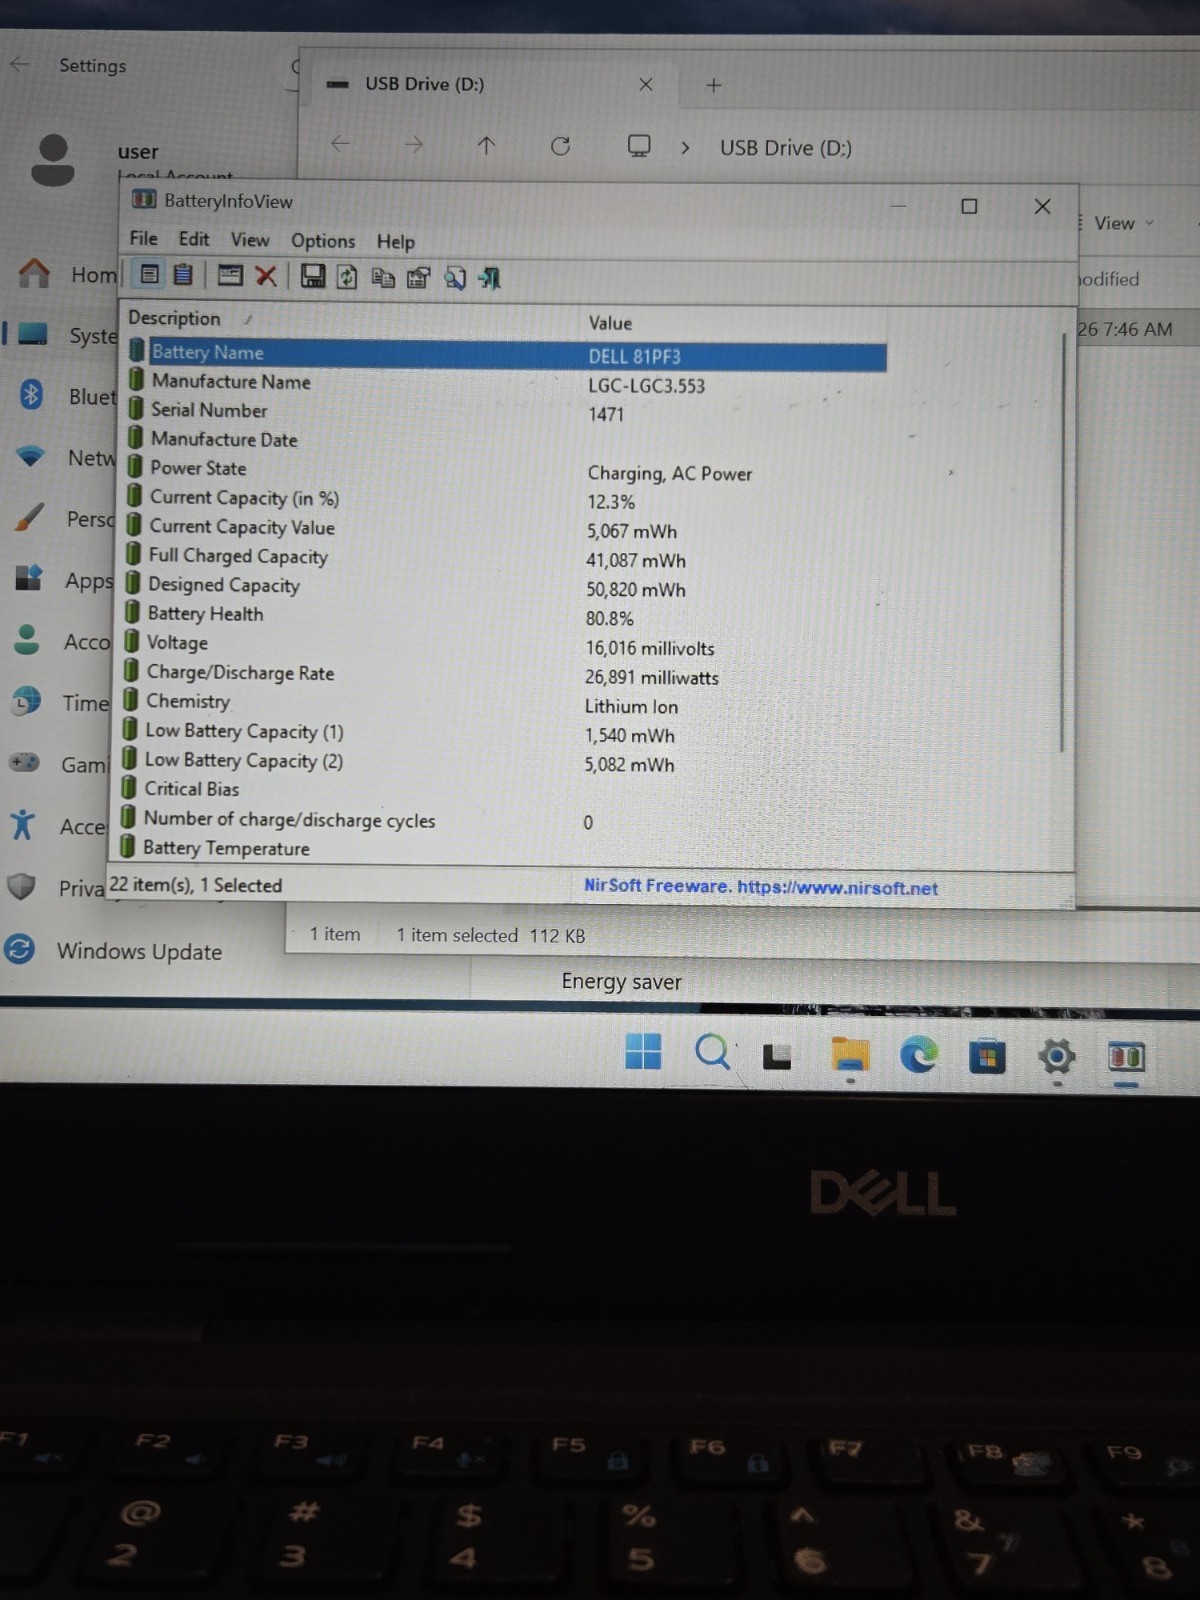
Task: Open the Help menu
Action: point(395,241)
